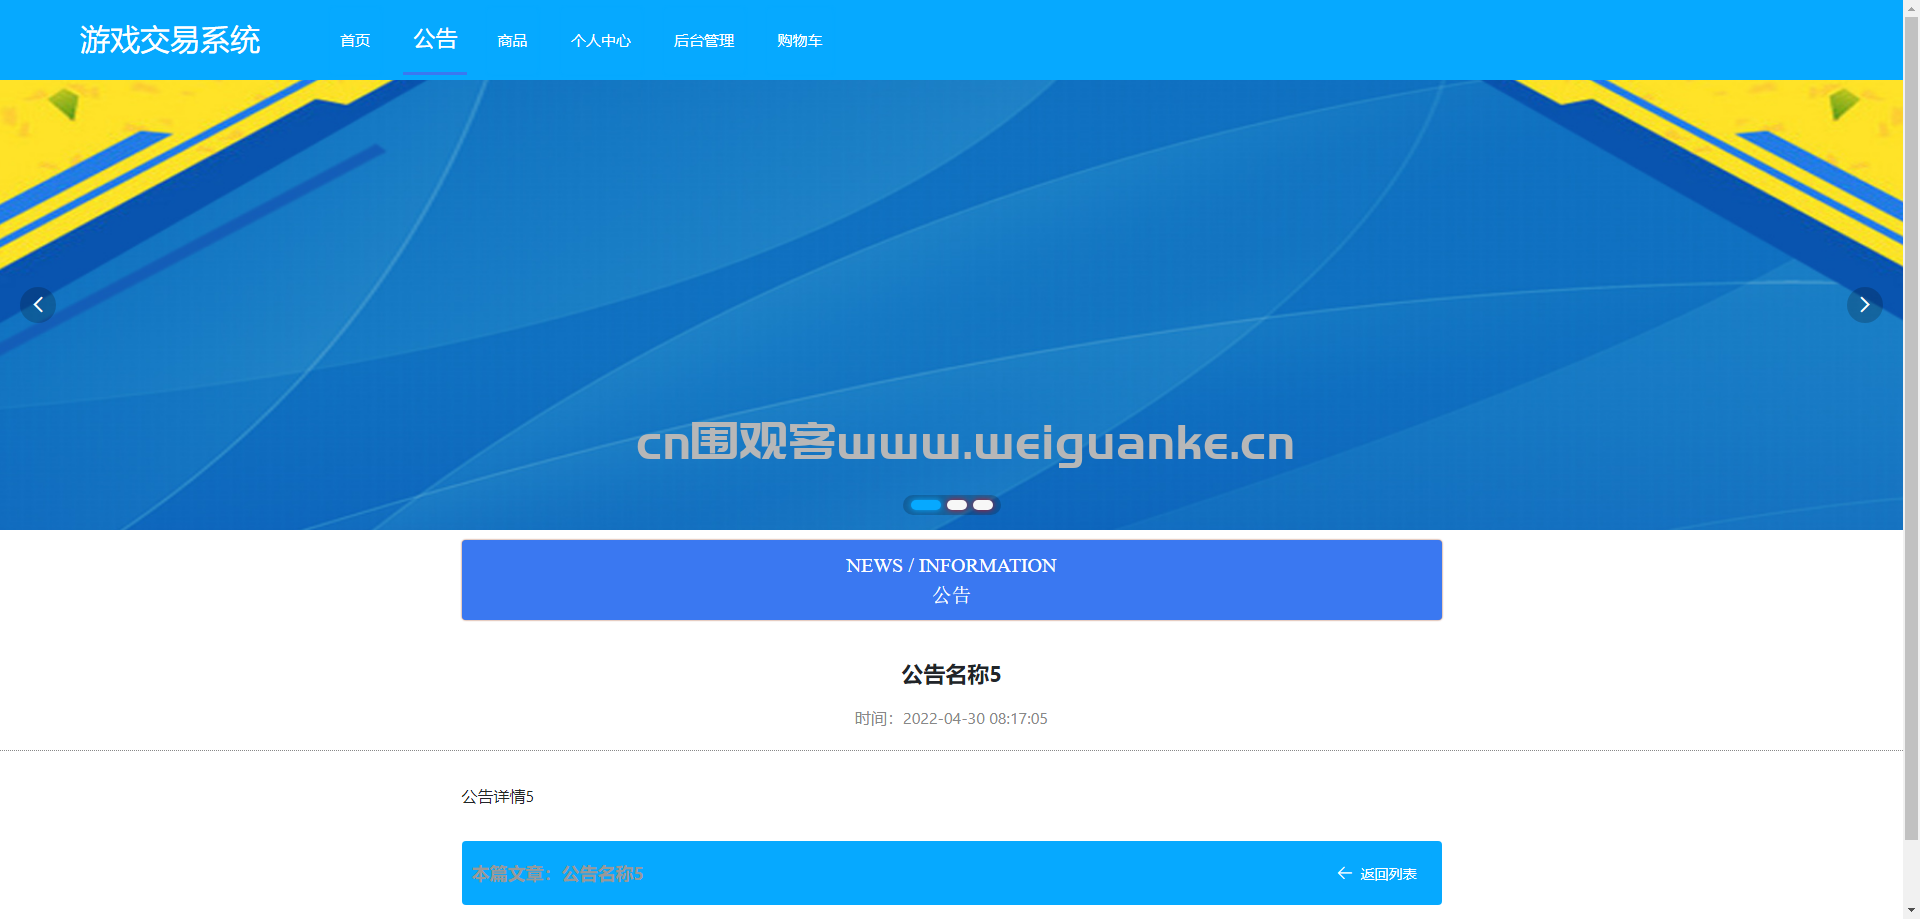Screen dimensions: 1920x919
Task: Click the 游戏交易系统 site title
Action: pos(170,40)
